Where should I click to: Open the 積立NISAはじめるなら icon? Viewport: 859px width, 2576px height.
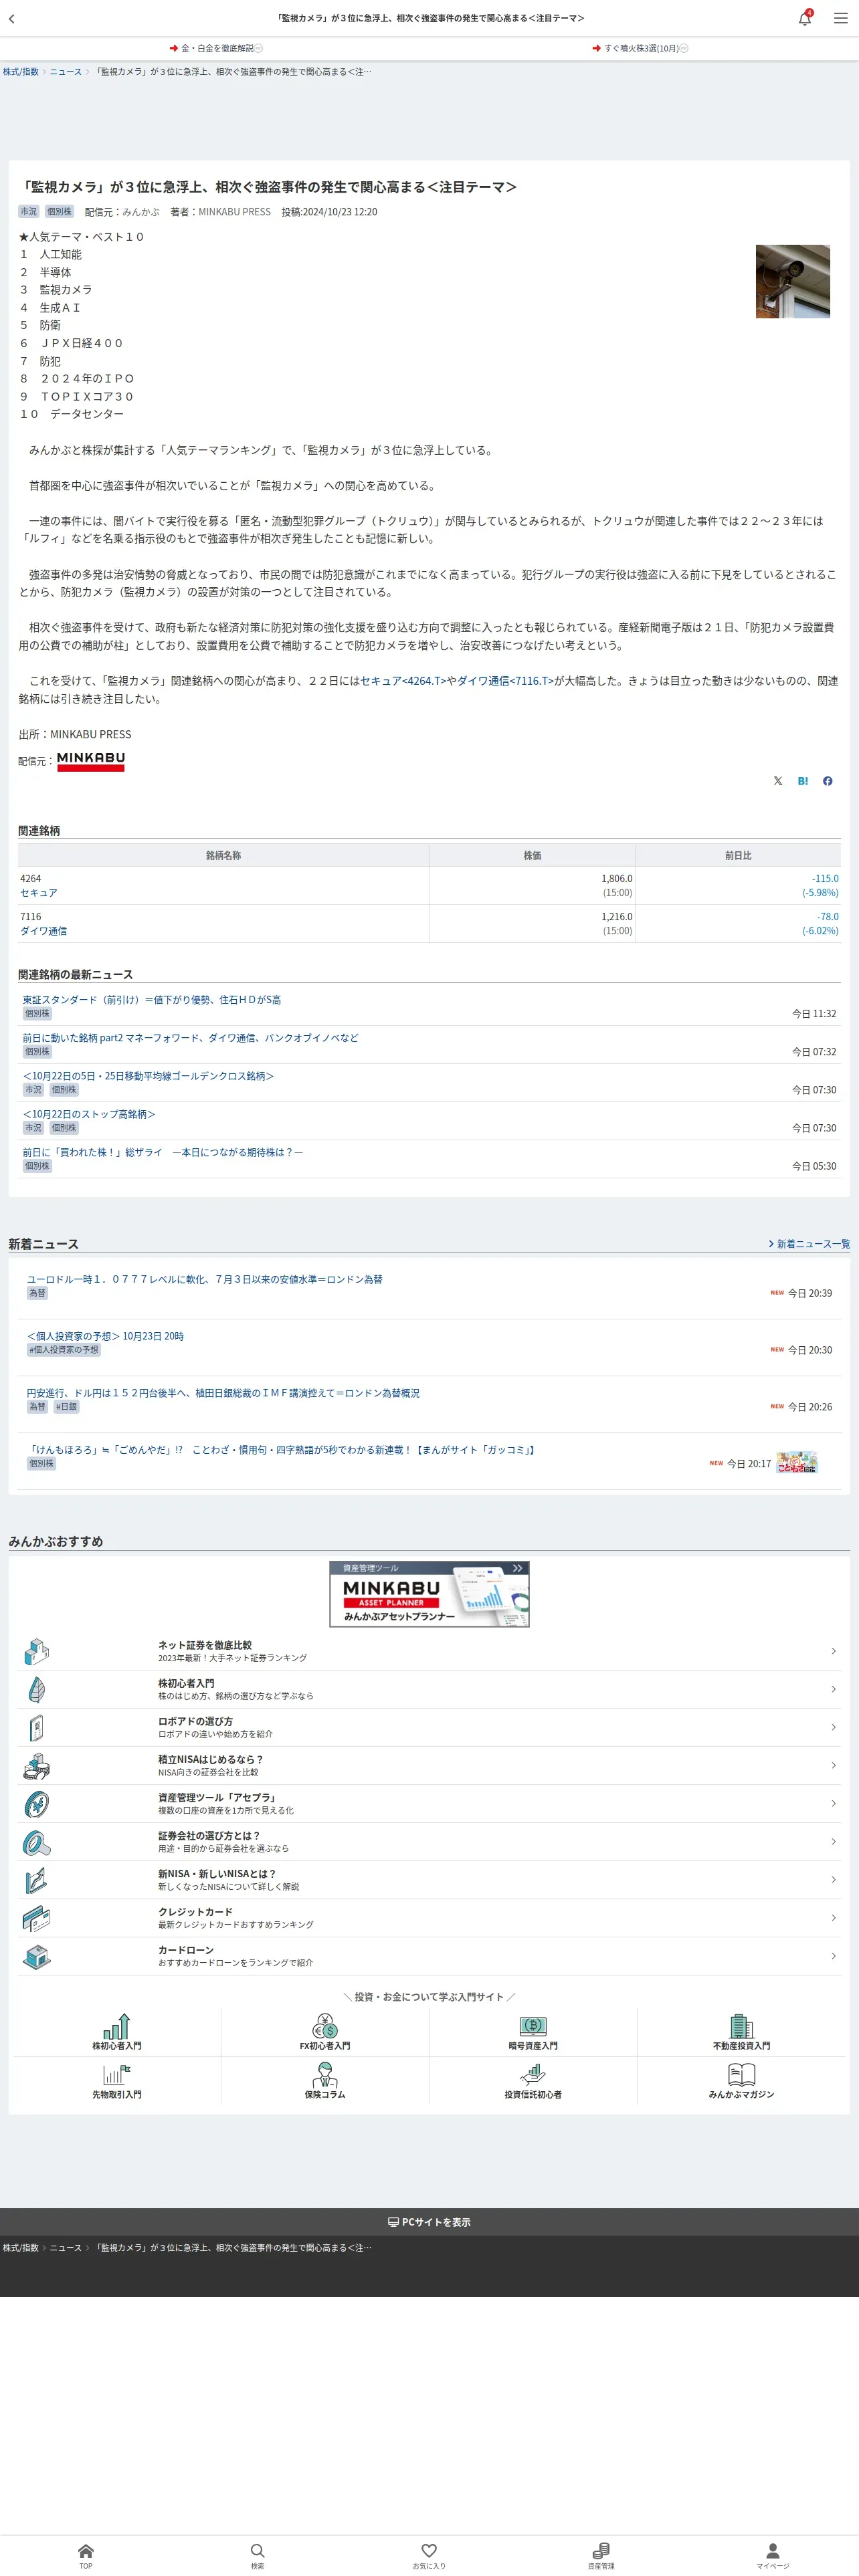[x=36, y=1766]
